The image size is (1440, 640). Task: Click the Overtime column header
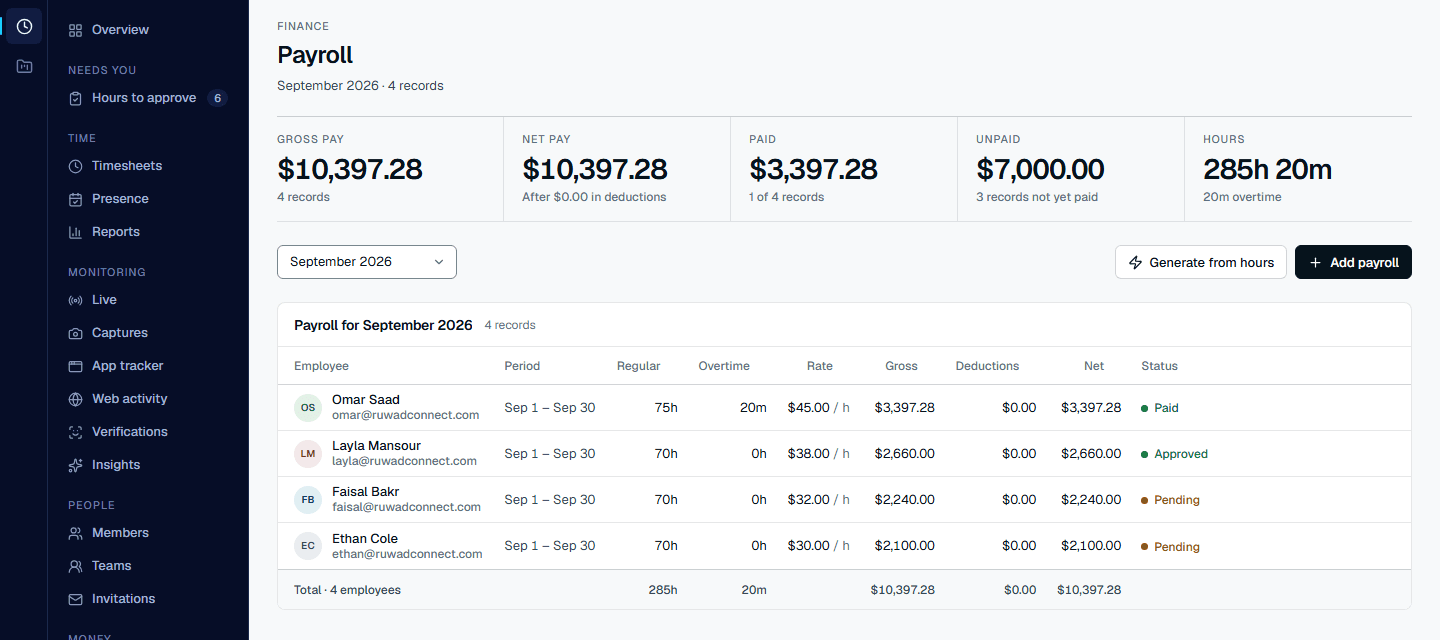724,366
